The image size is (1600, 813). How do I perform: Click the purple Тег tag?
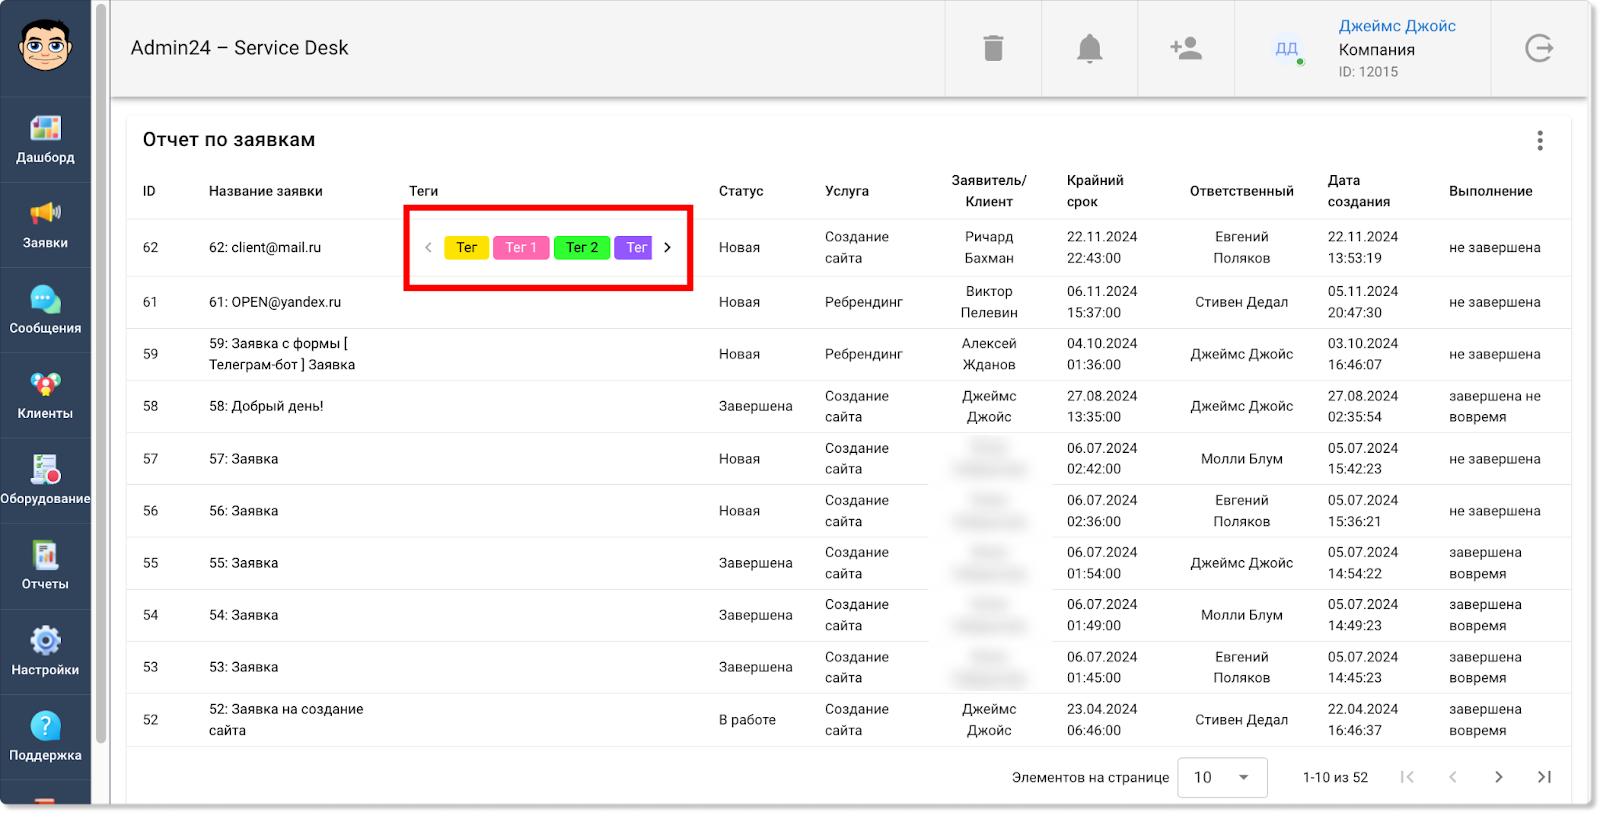[634, 247]
